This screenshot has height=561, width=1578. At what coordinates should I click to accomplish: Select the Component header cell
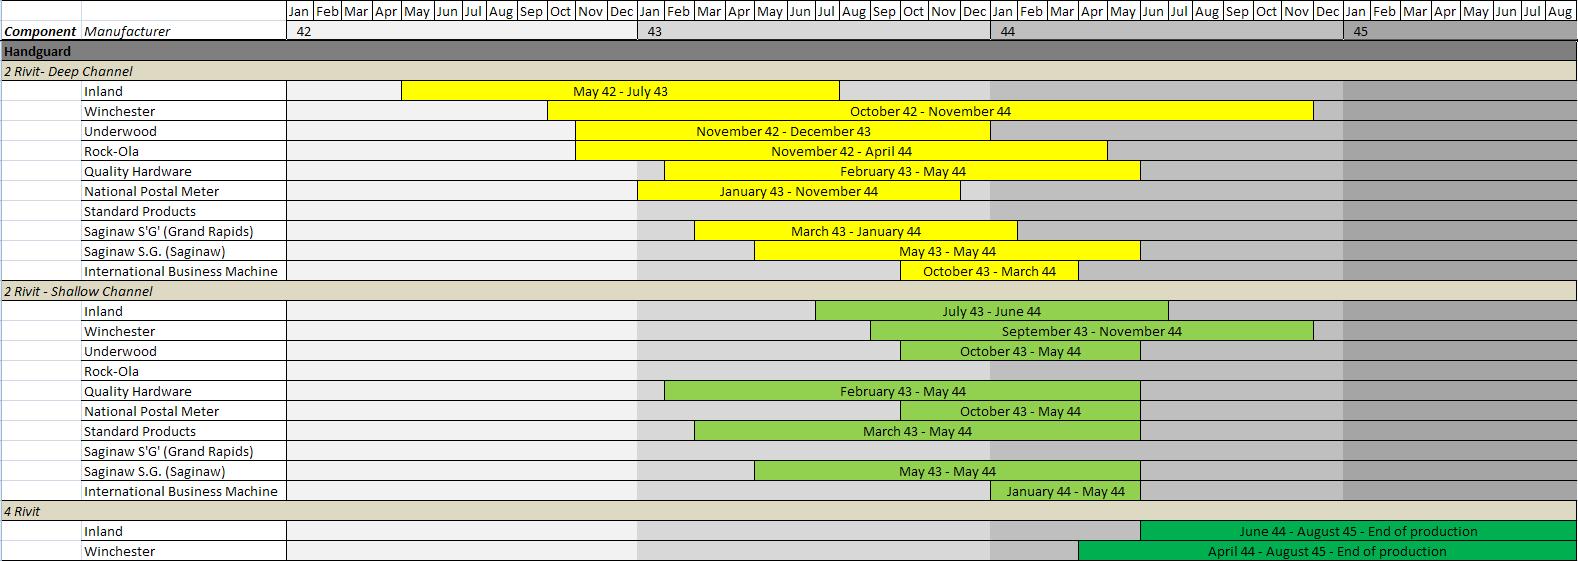click(x=41, y=31)
